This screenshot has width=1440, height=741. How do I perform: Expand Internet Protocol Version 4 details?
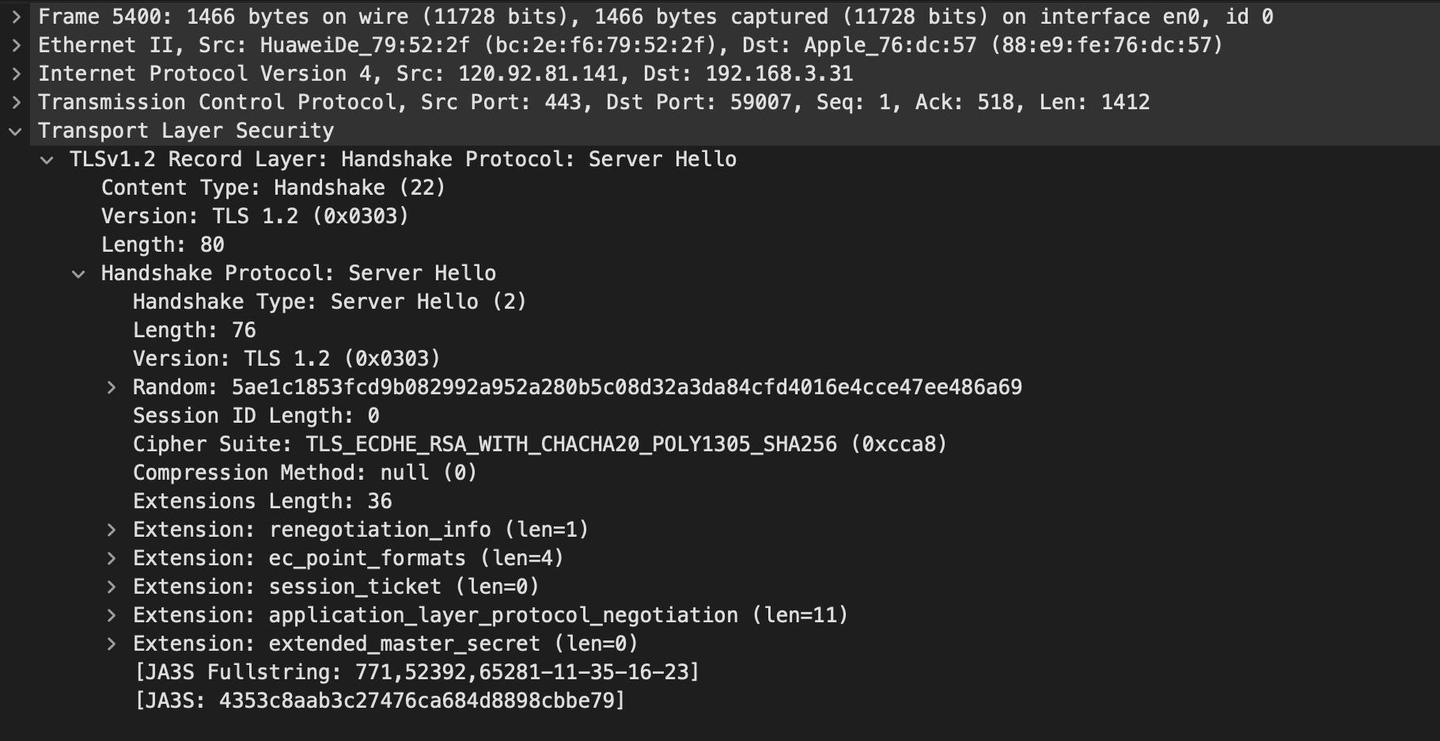[x=15, y=74]
